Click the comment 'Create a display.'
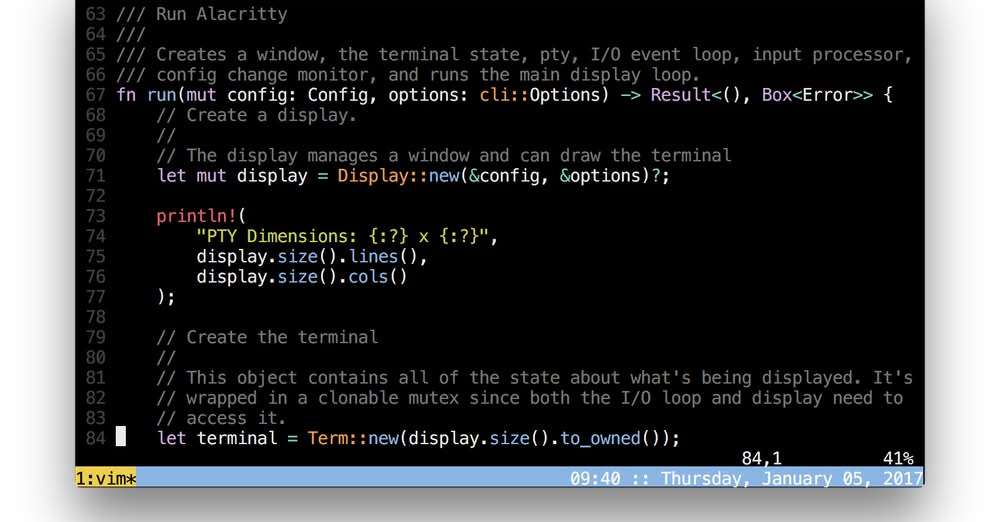Viewport: 1000px width, 522px height. coord(272,116)
